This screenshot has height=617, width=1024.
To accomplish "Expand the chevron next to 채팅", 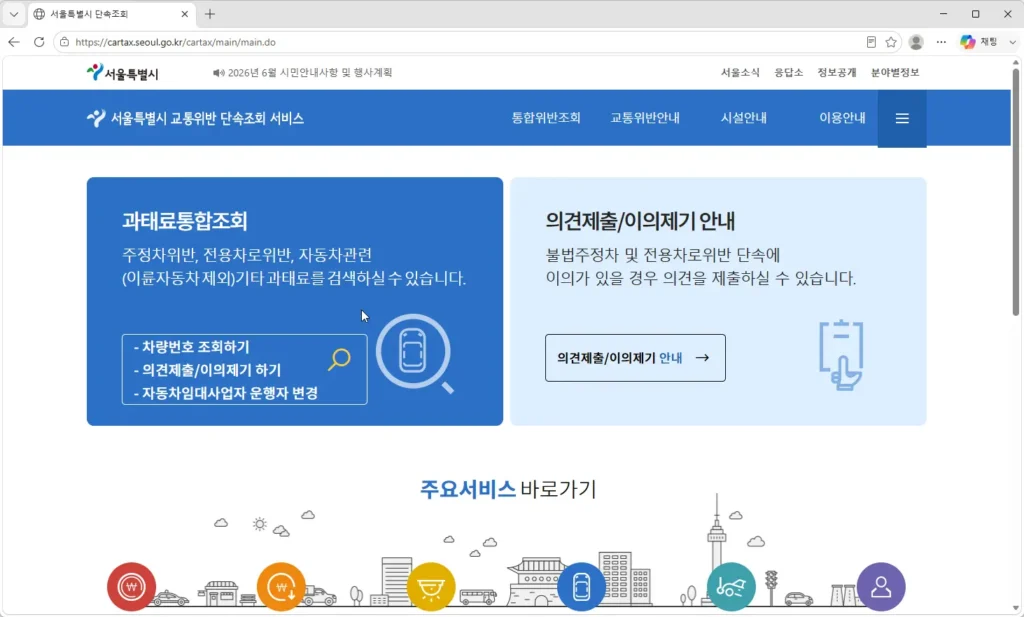I will coord(1012,42).
